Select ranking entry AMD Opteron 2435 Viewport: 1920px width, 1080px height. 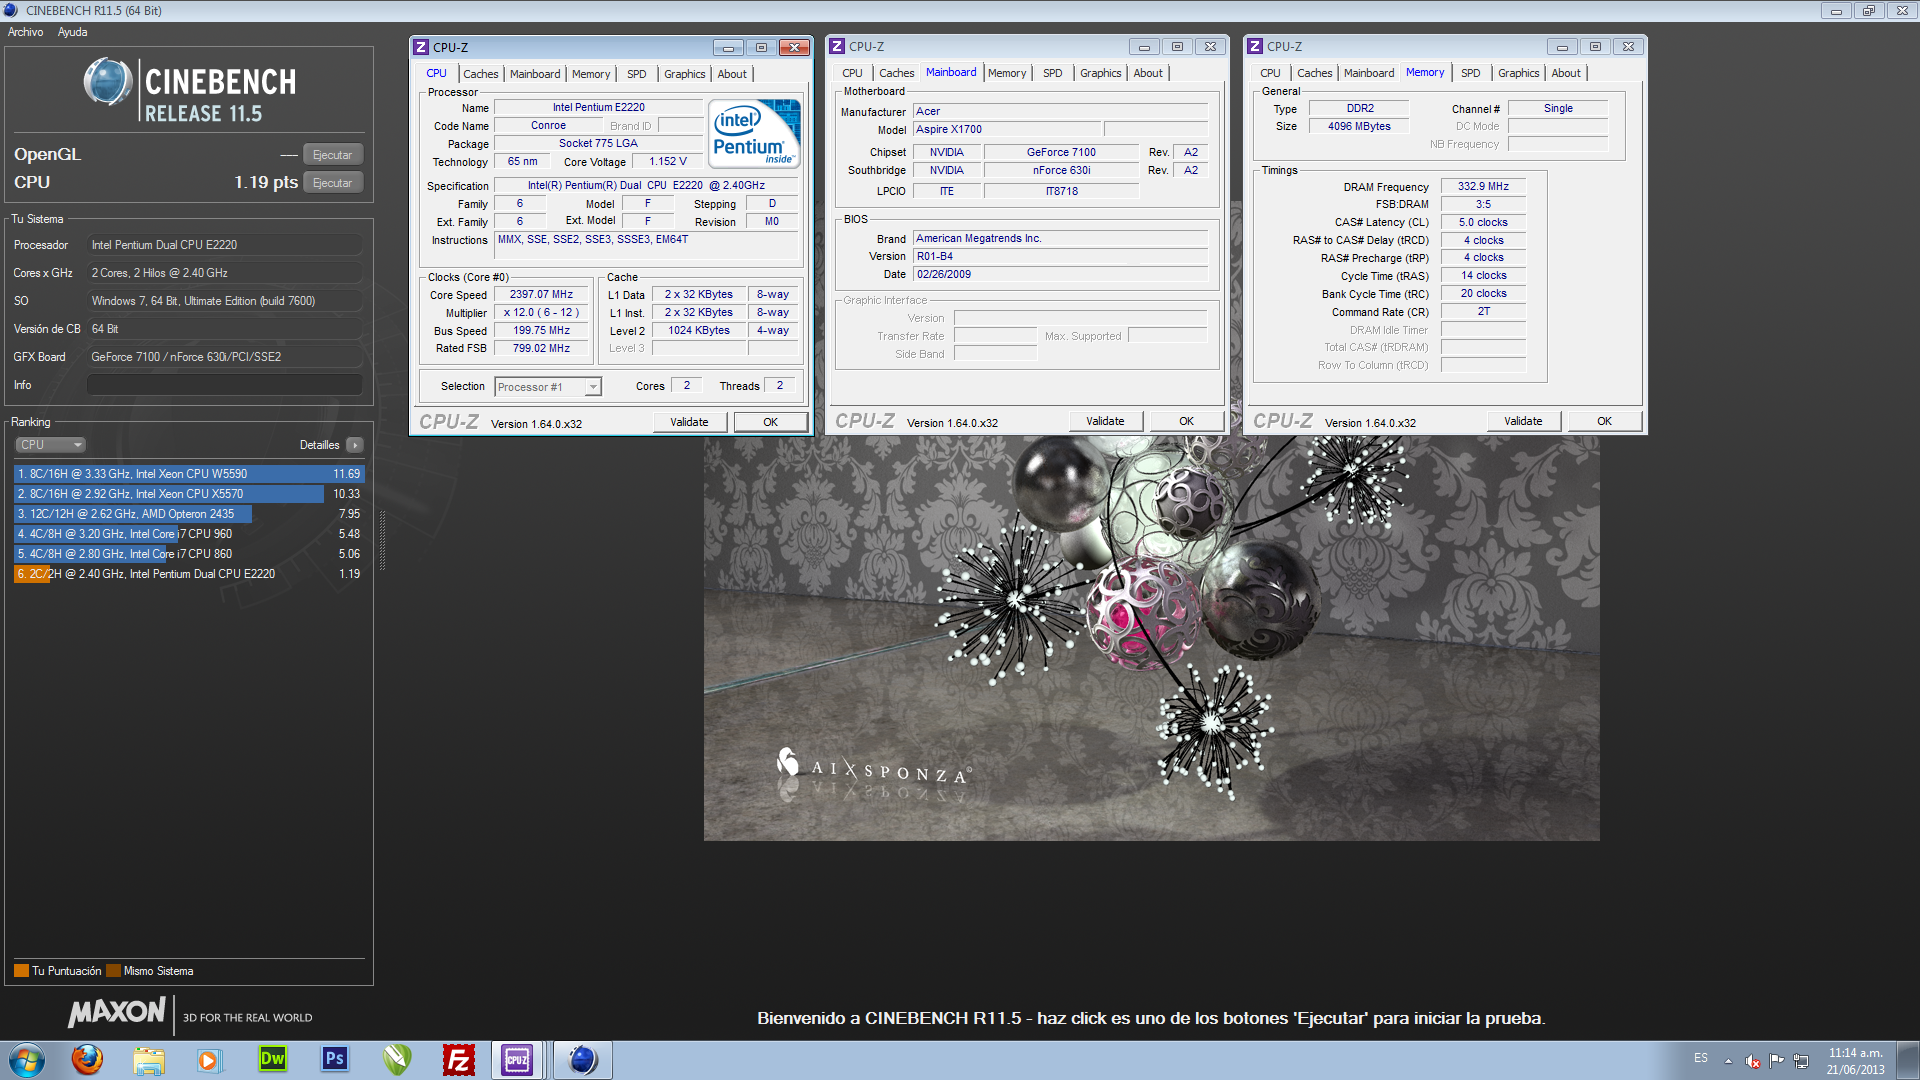coord(188,514)
